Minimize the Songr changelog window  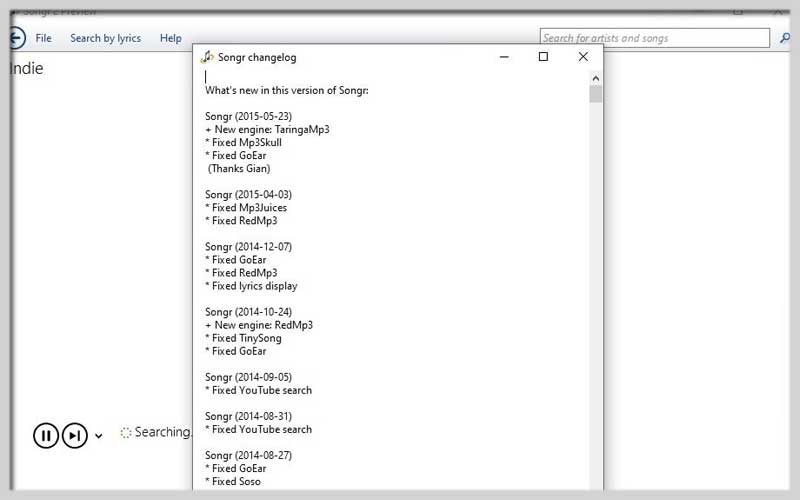pyautogui.click(x=504, y=57)
